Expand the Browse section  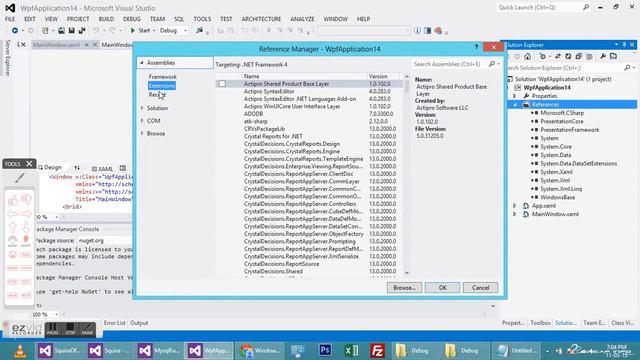(x=142, y=133)
